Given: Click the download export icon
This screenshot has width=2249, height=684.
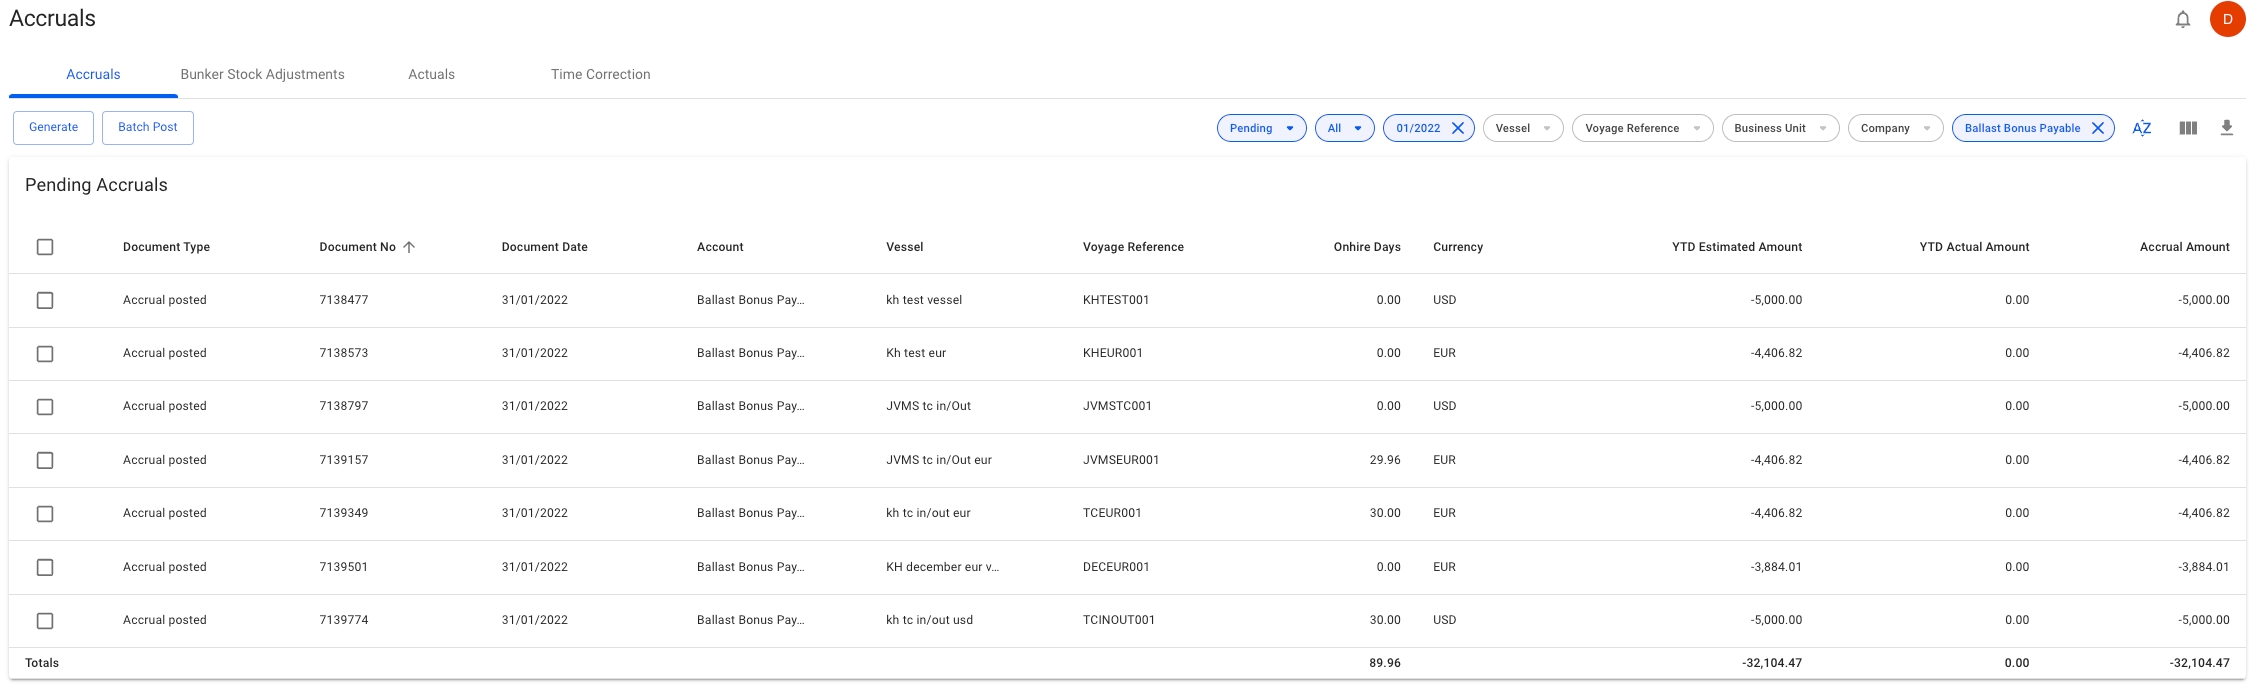Looking at the screenshot, I should [x=2226, y=128].
